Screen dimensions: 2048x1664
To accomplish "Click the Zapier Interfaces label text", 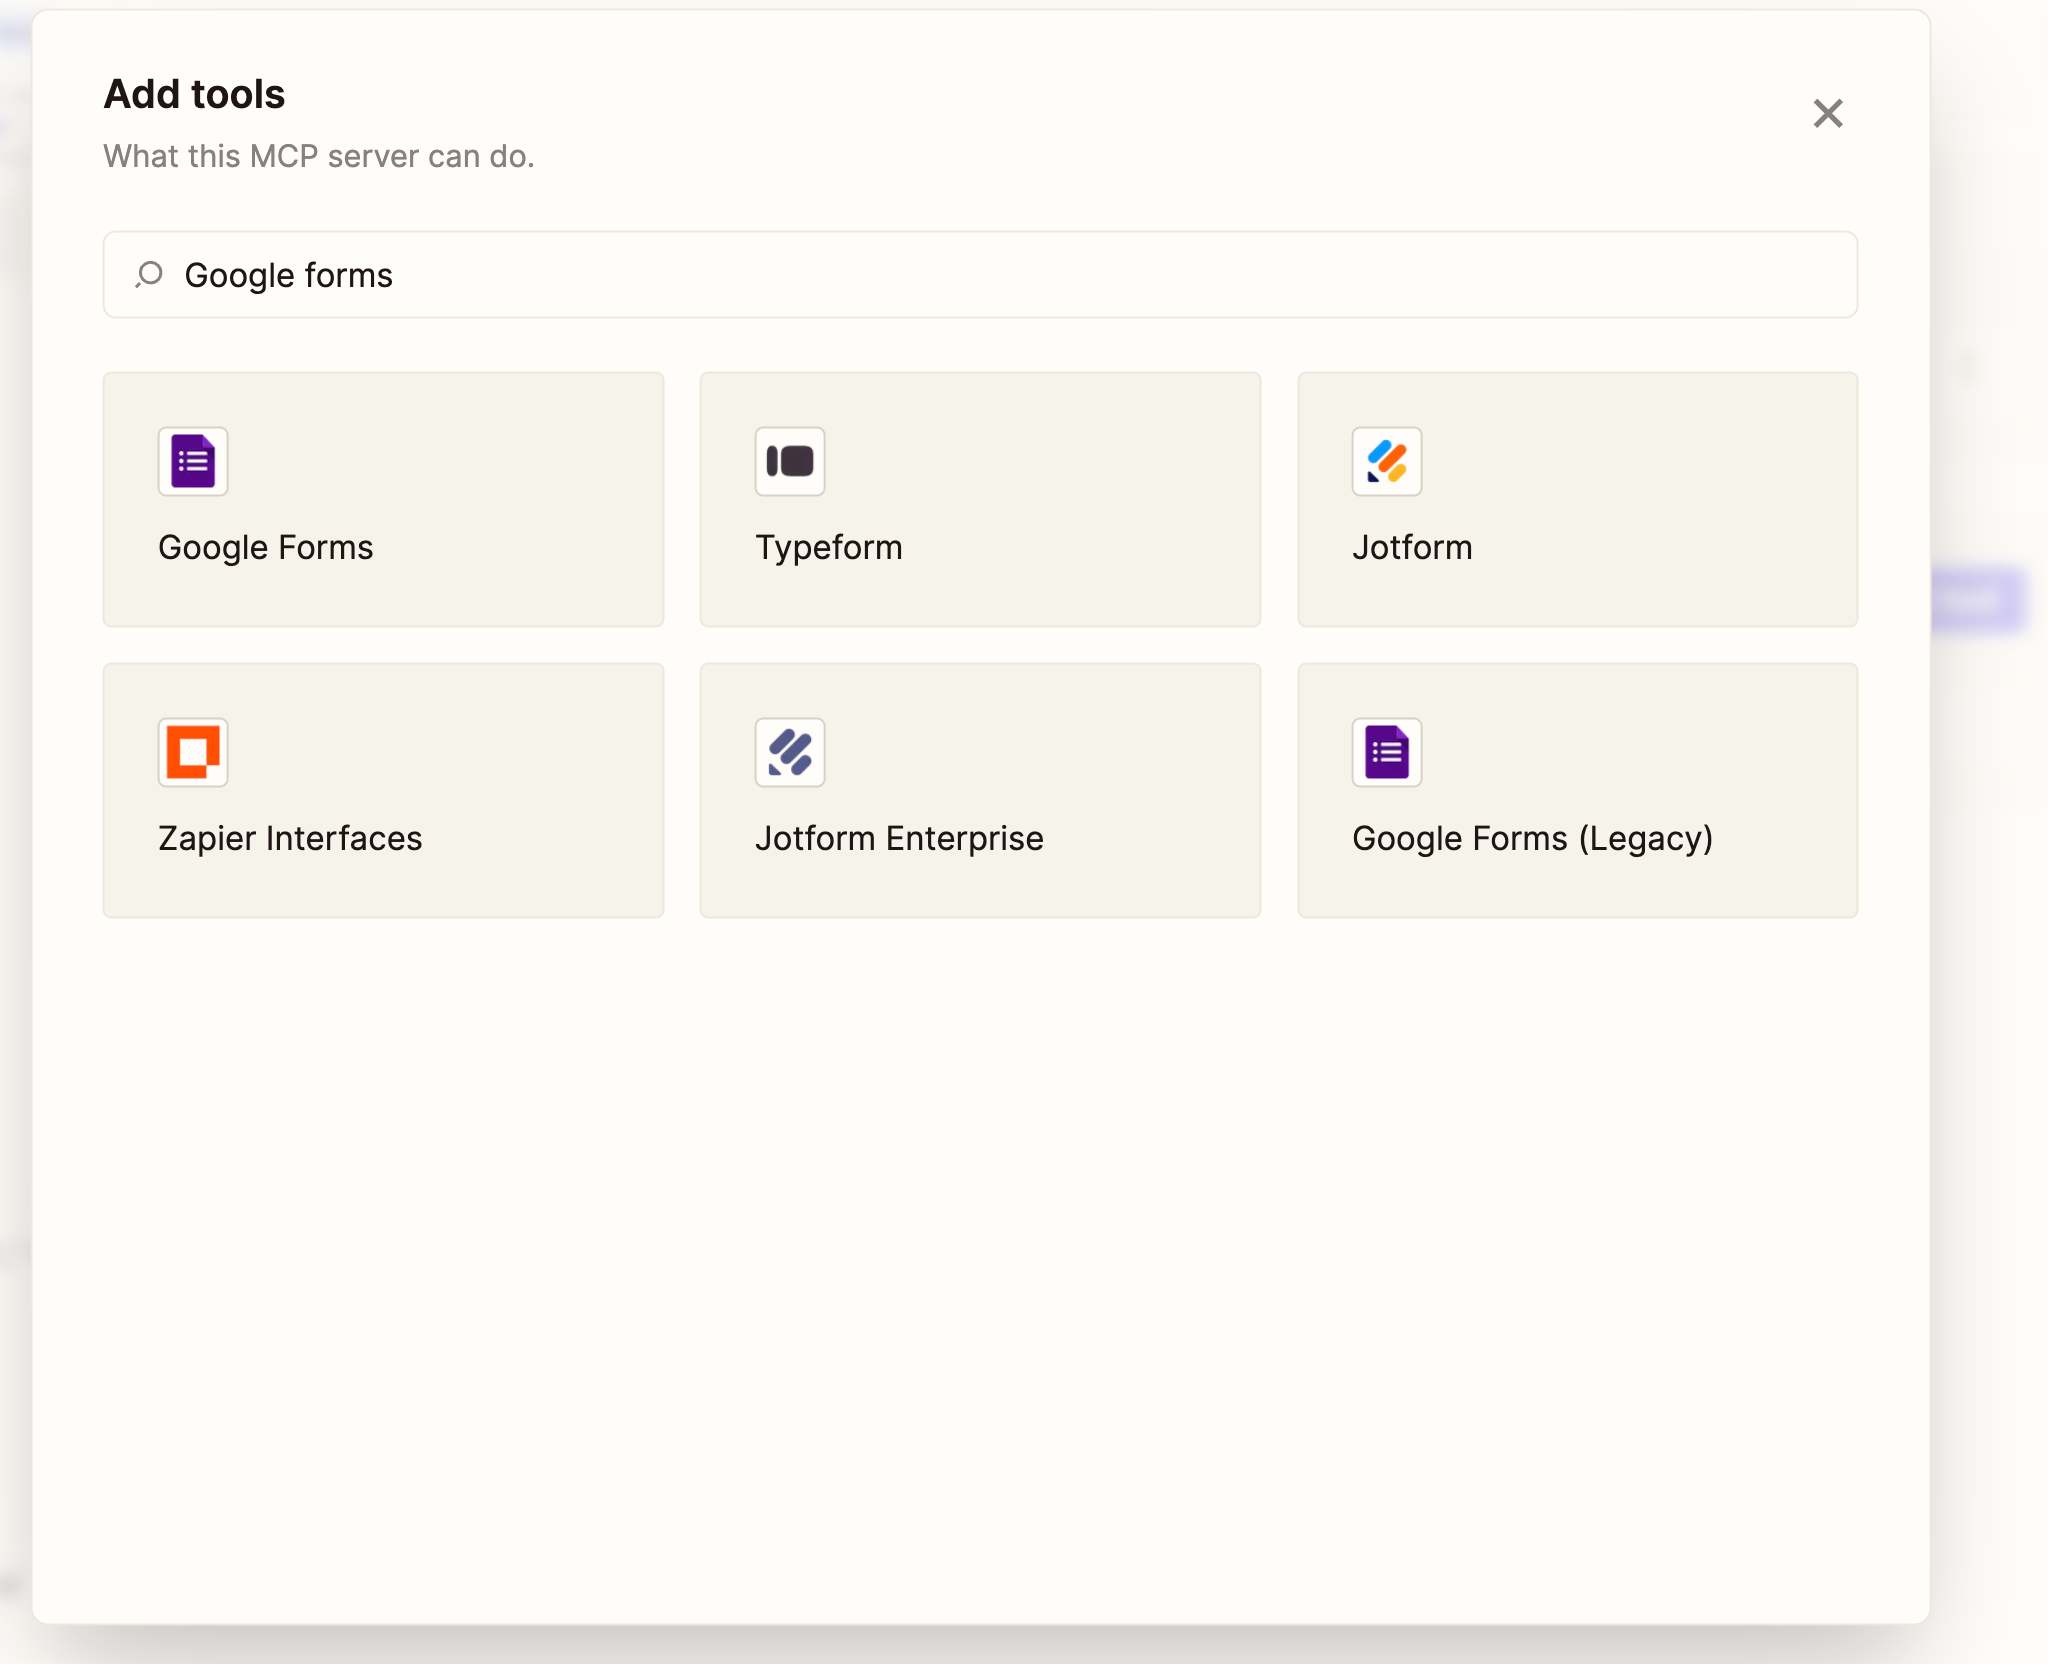I will (290, 839).
